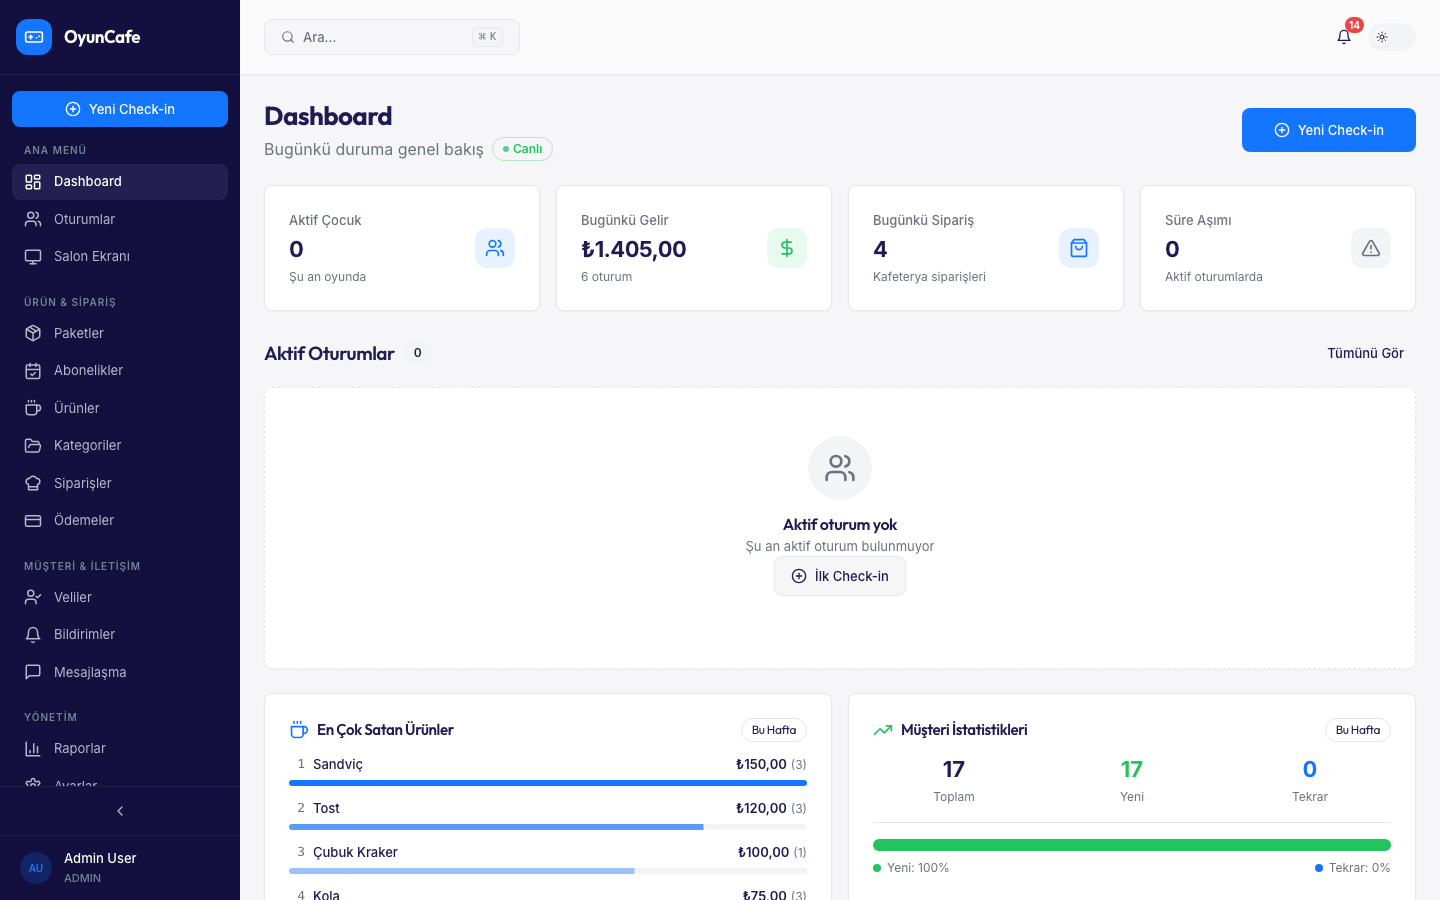Click the ₺1.405,00 revenue value
Image resolution: width=1440 pixels, height=900 pixels.
(x=634, y=249)
